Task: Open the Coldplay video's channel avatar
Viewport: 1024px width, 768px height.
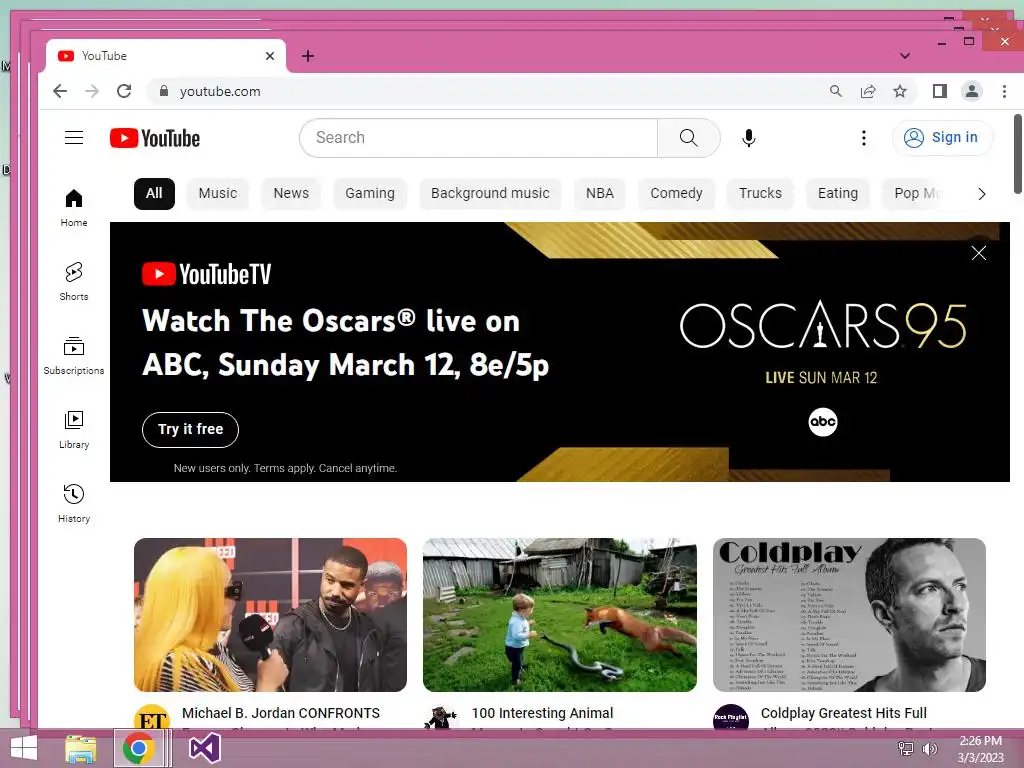Action: click(x=730, y=717)
